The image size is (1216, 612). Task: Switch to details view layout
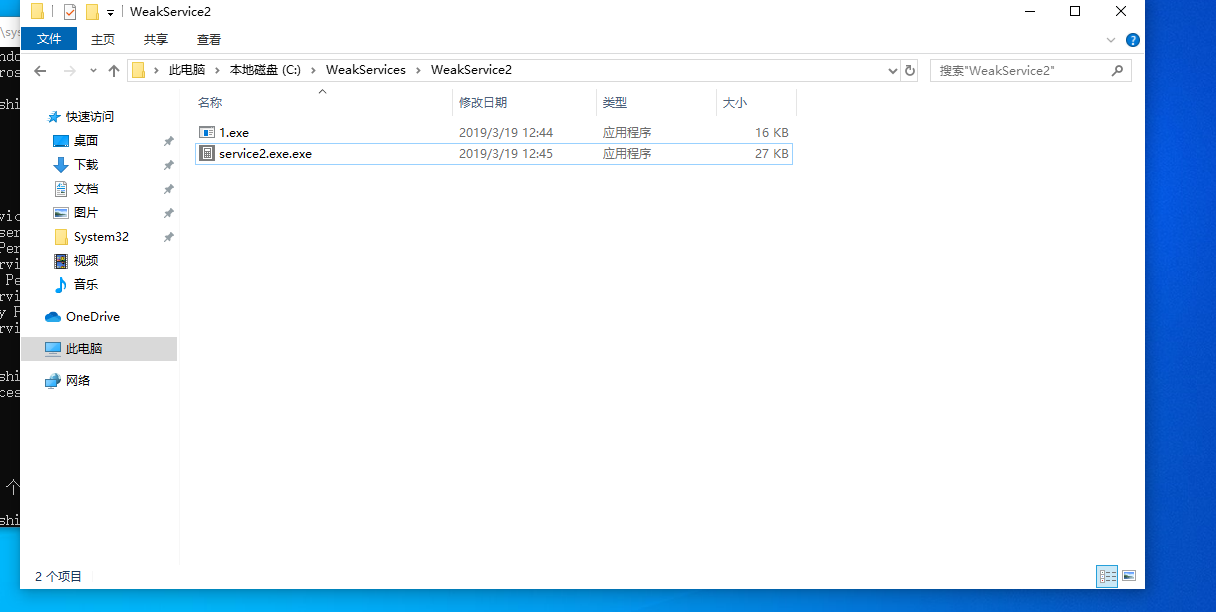[1107, 576]
